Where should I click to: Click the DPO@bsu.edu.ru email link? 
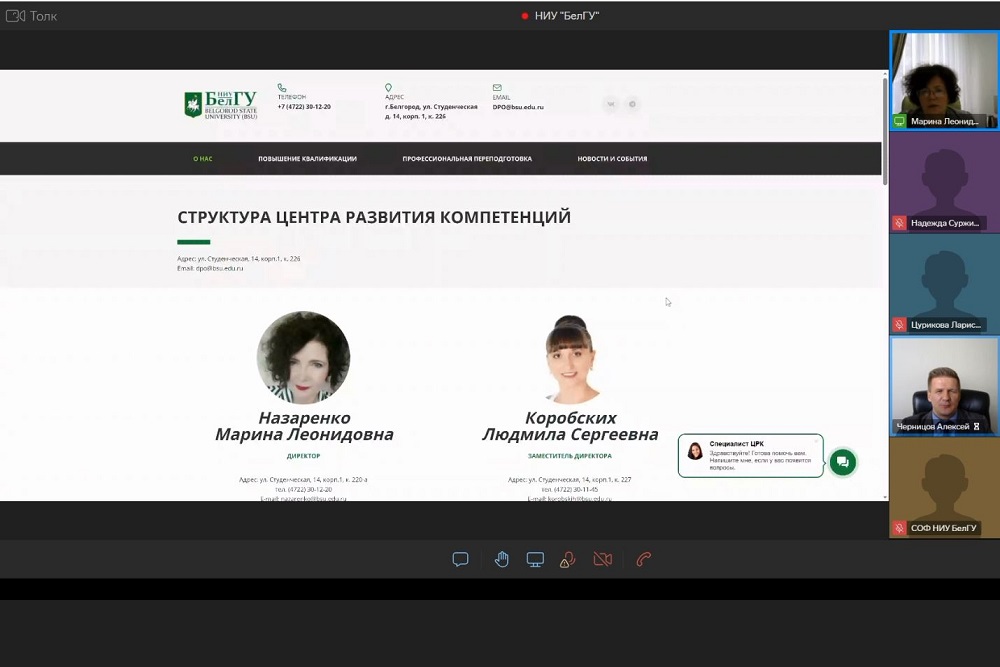(518, 106)
